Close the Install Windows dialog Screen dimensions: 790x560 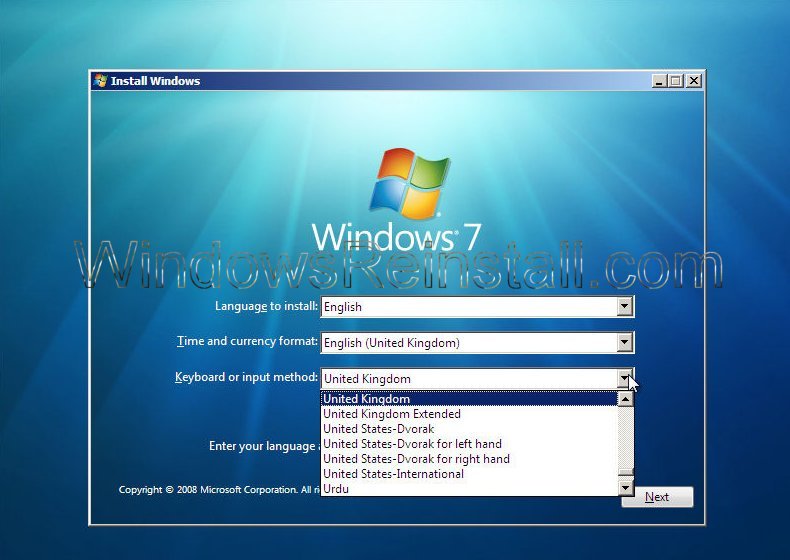[693, 81]
